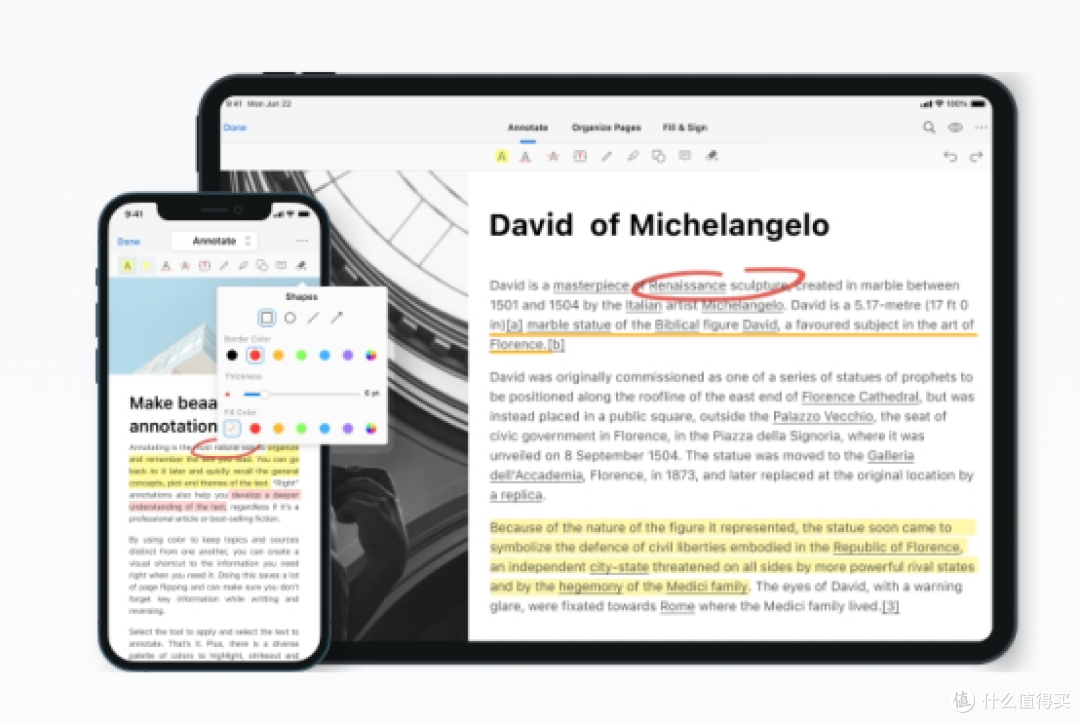Tap Done on the iPad
Image resolution: width=1080 pixels, height=723 pixels.
tap(235, 127)
